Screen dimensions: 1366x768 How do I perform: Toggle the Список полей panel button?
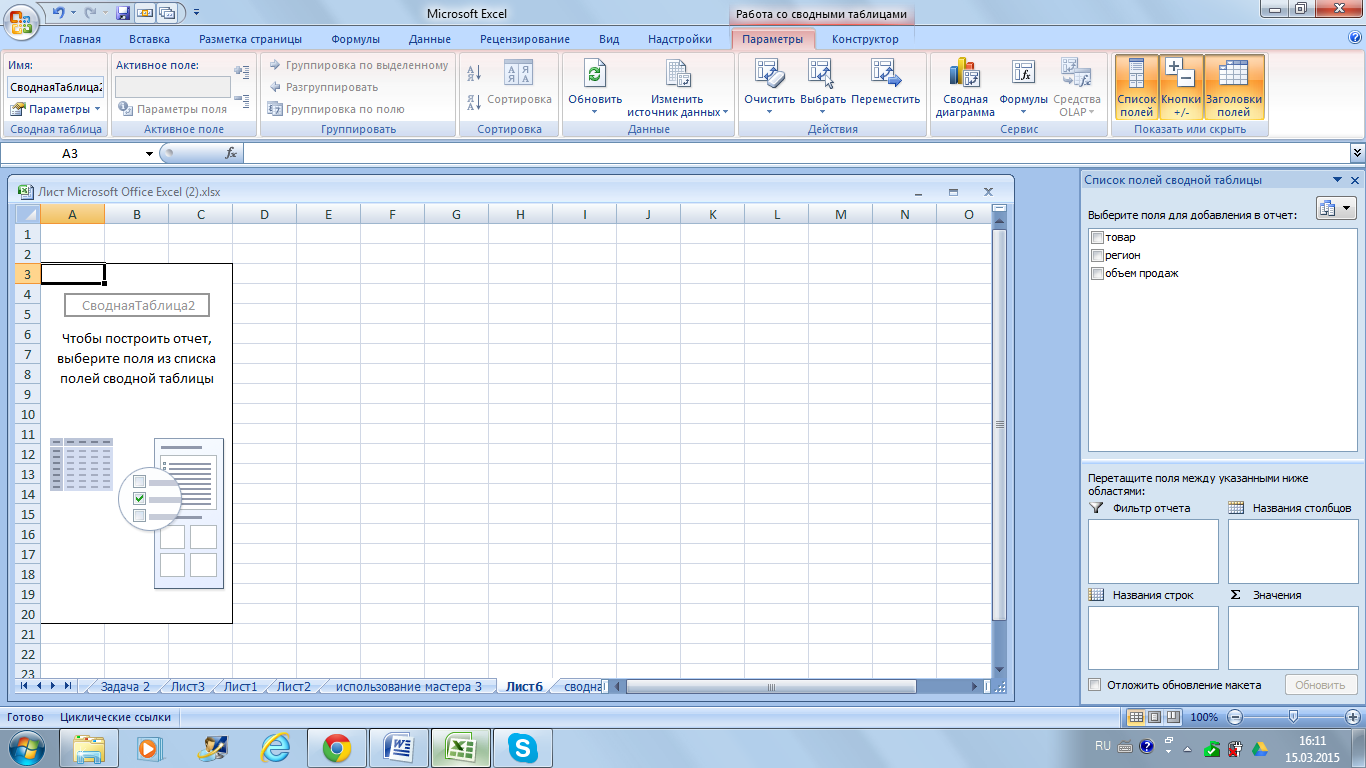click(1136, 88)
